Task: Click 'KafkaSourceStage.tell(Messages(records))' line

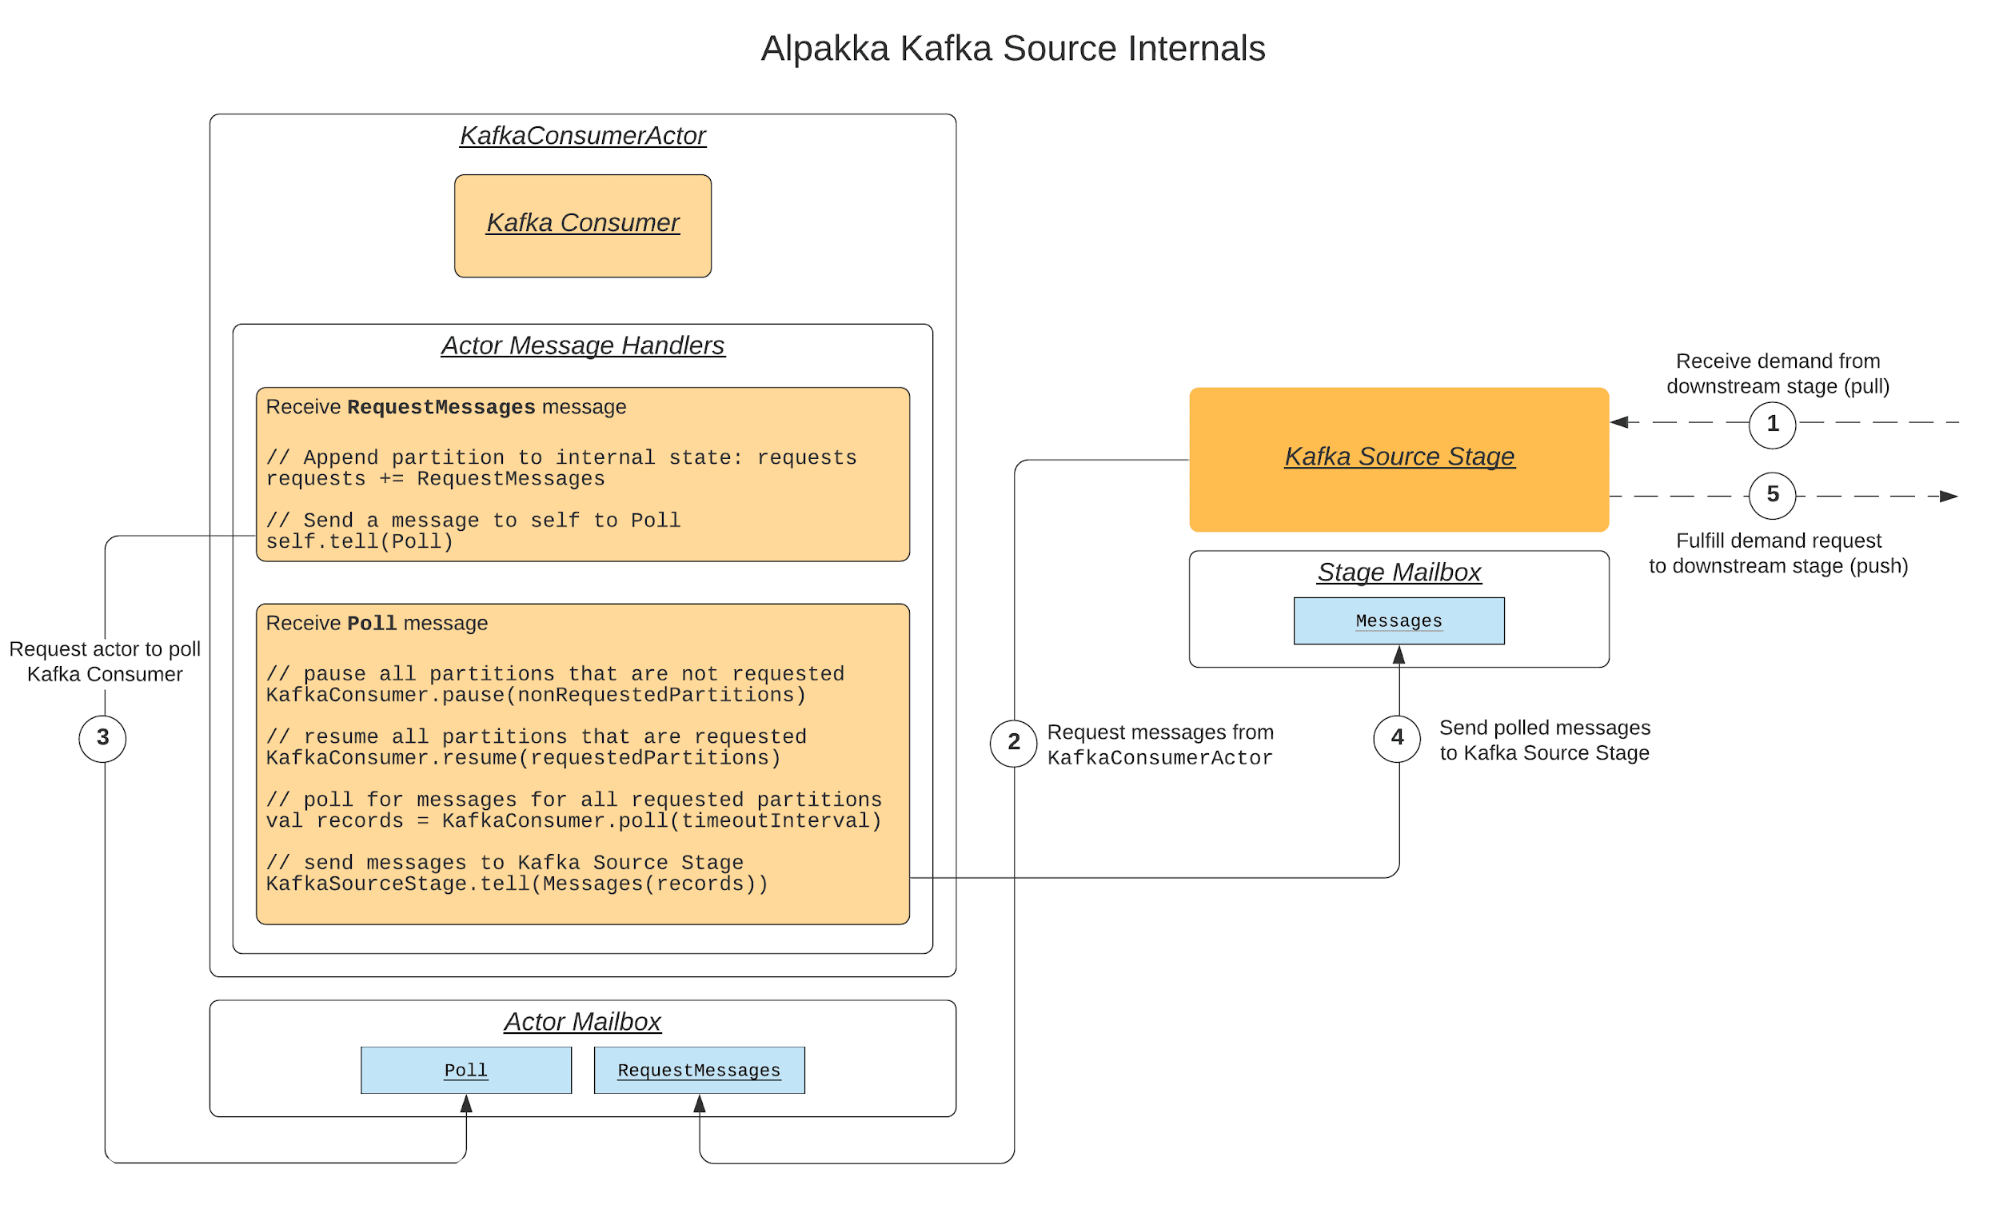Action: pyautogui.click(x=517, y=884)
